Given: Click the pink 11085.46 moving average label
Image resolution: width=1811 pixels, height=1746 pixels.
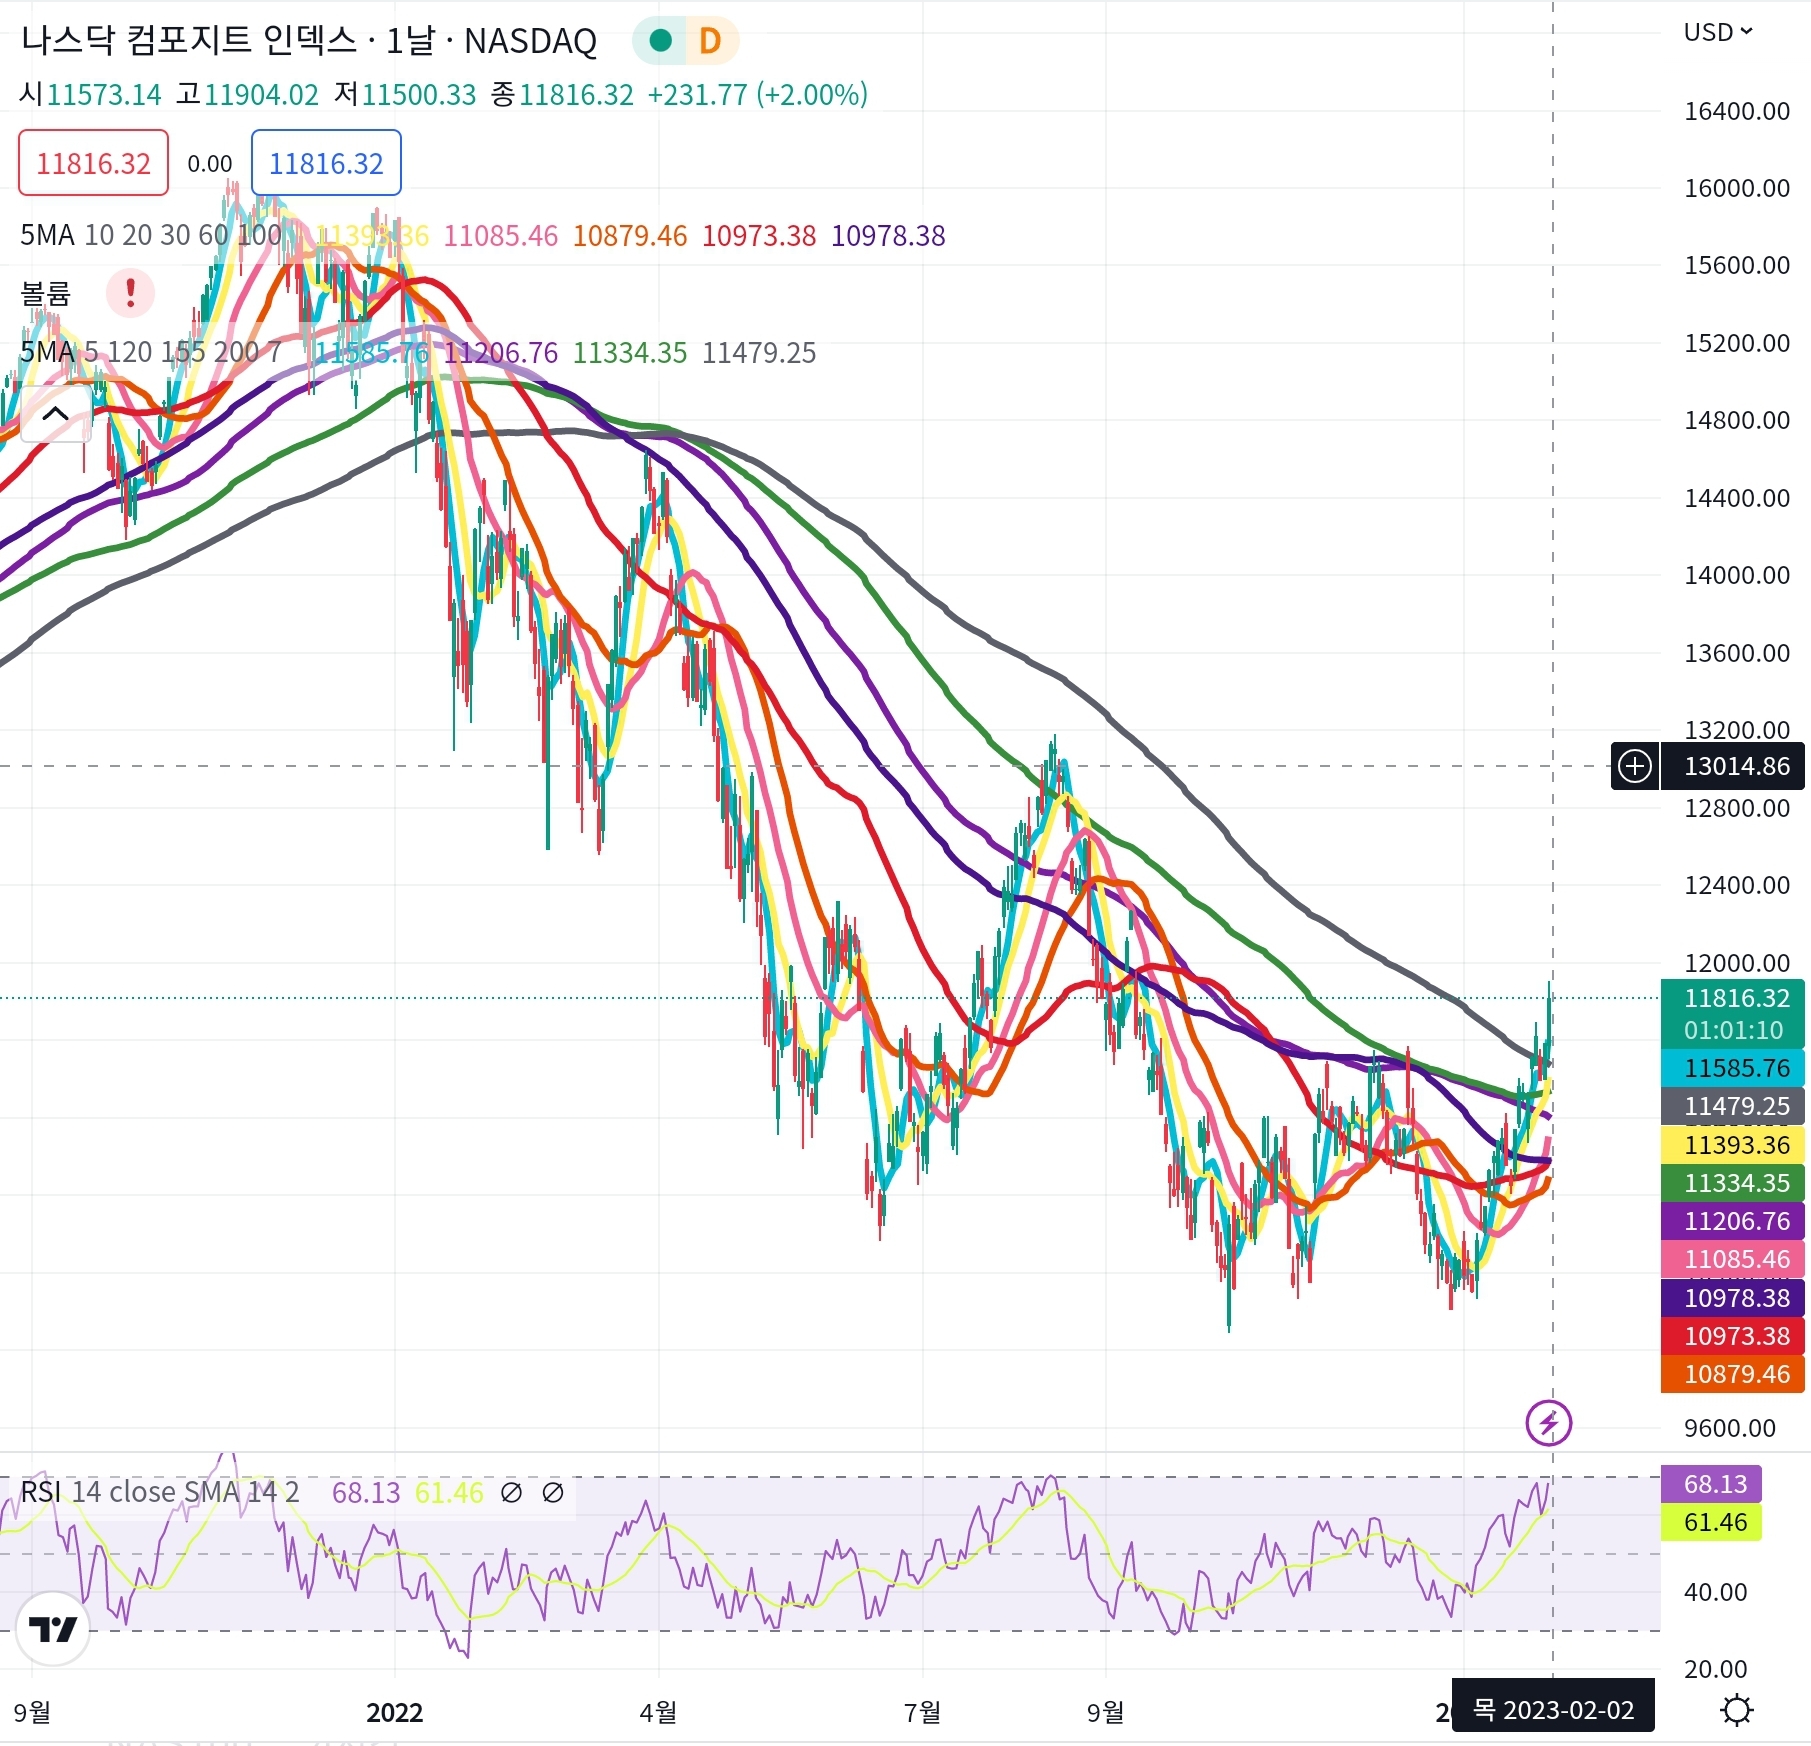Looking at the screenshot, I should [1733, 1259].
